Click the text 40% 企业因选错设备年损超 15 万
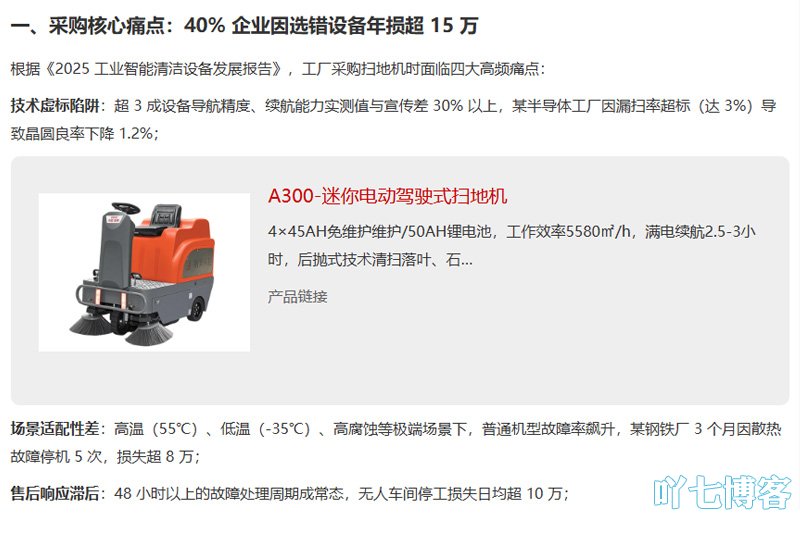This screenshot has width=800, height=533. tap(331, 26)
